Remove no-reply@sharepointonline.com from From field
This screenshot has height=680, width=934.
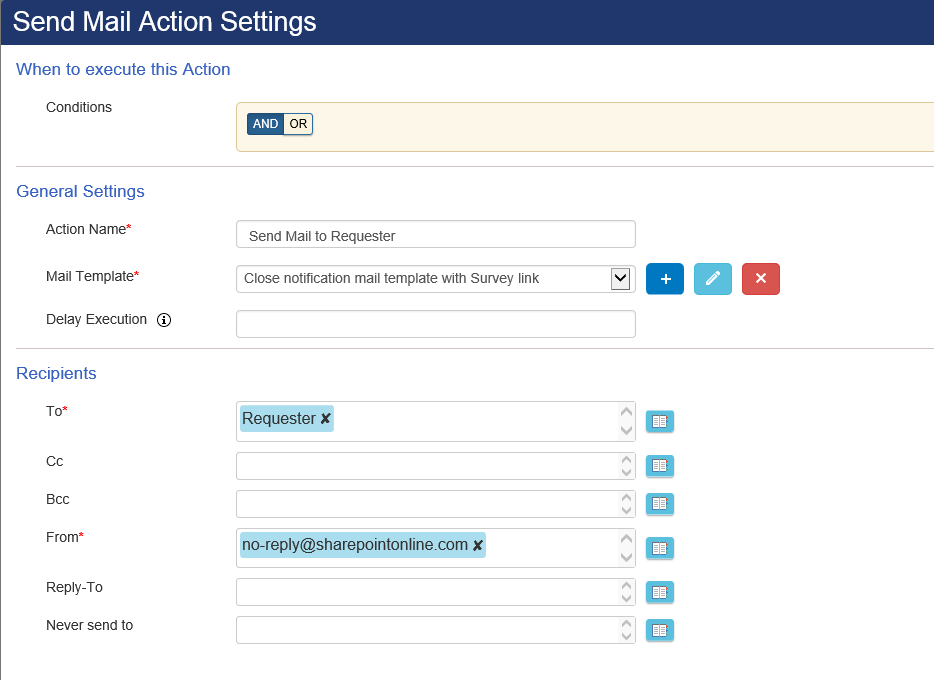tap(478, 545)
